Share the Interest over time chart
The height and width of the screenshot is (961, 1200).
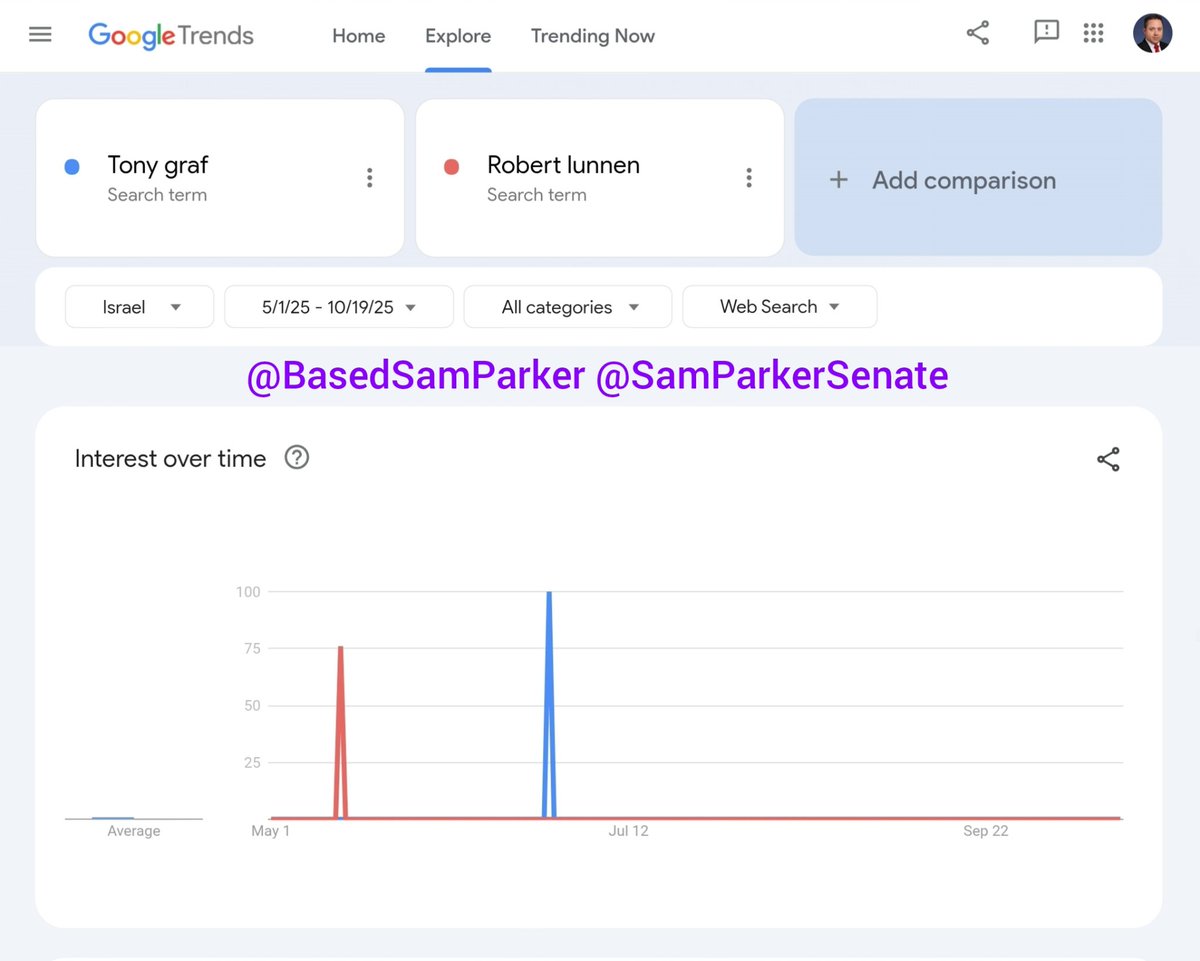coord(1108,460)
